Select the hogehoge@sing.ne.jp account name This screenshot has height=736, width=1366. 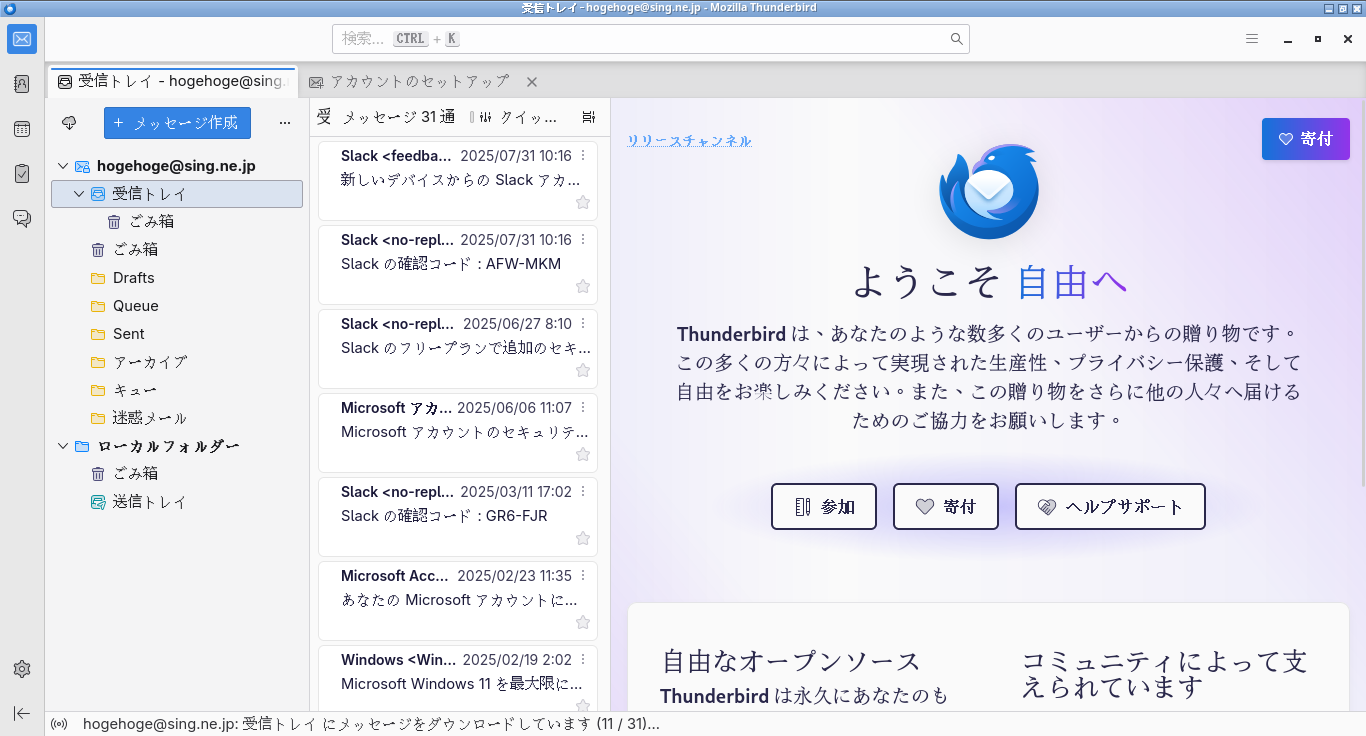176,166
